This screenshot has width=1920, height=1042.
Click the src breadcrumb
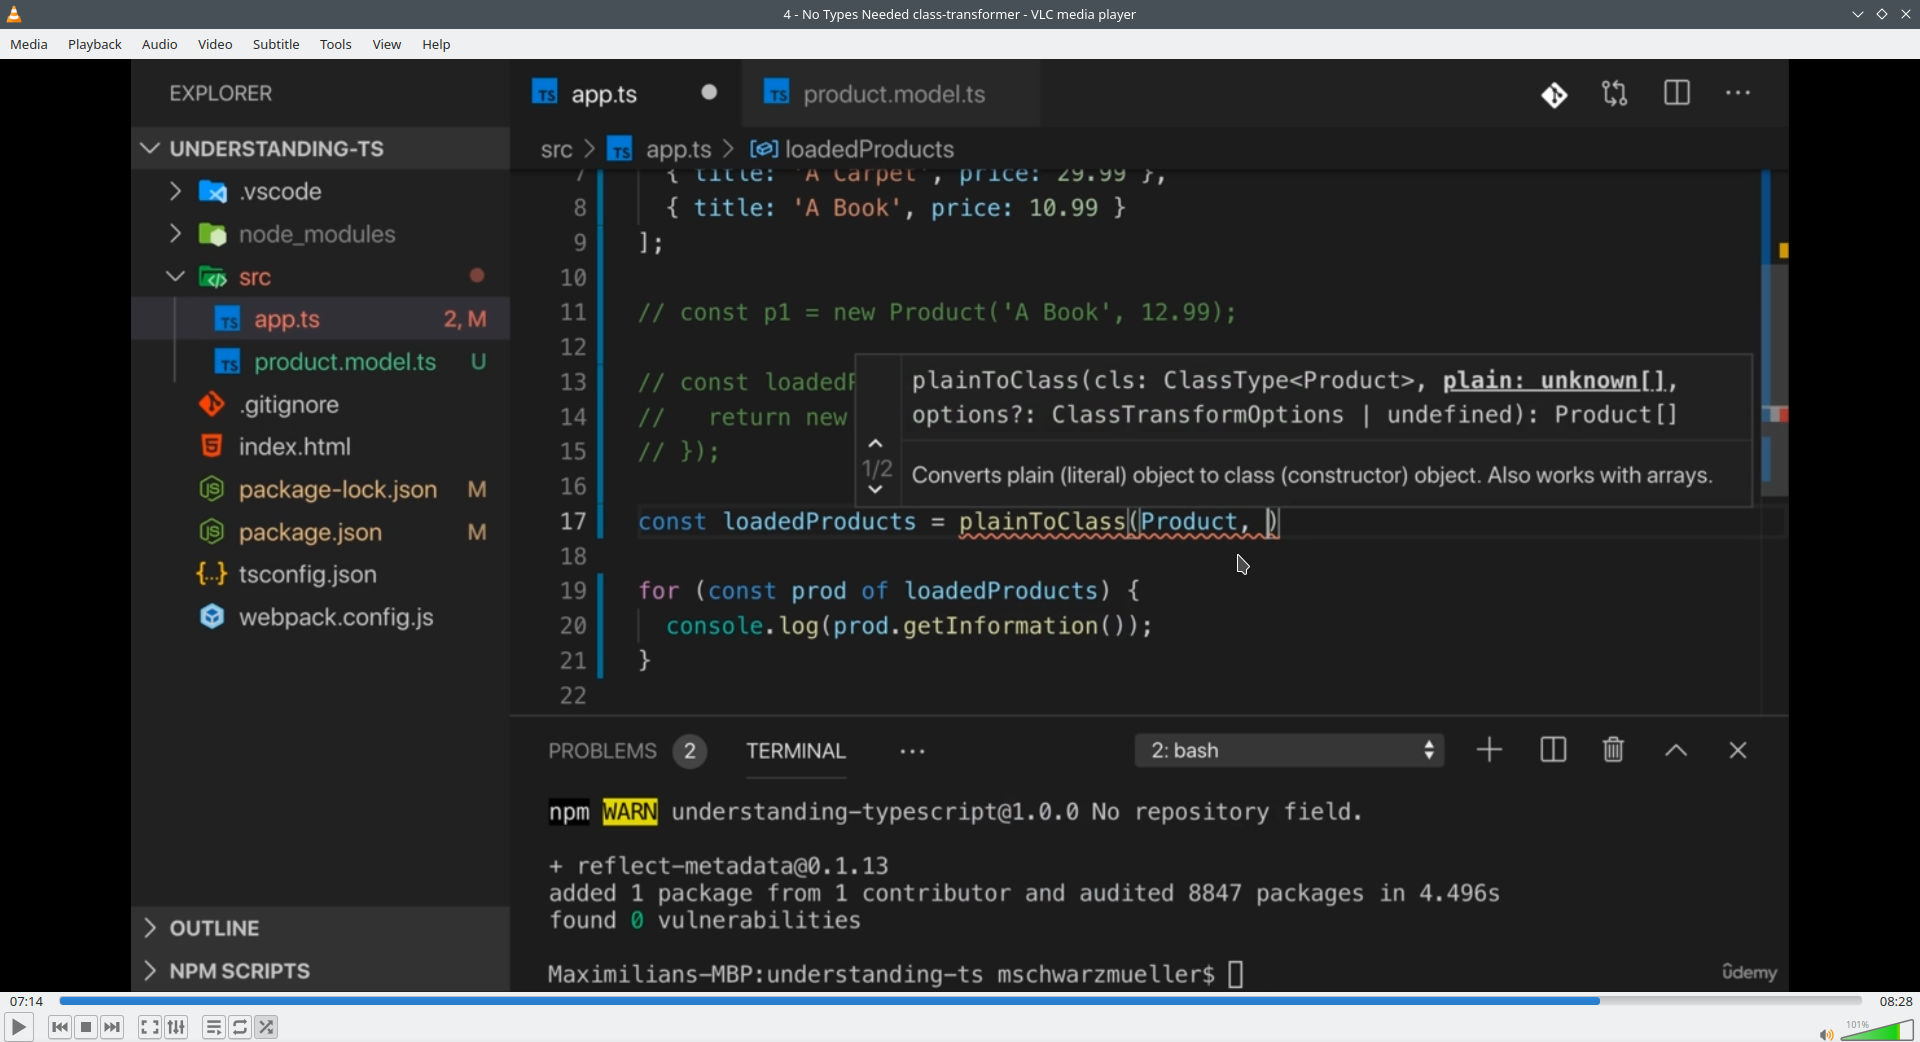point(556,150)
